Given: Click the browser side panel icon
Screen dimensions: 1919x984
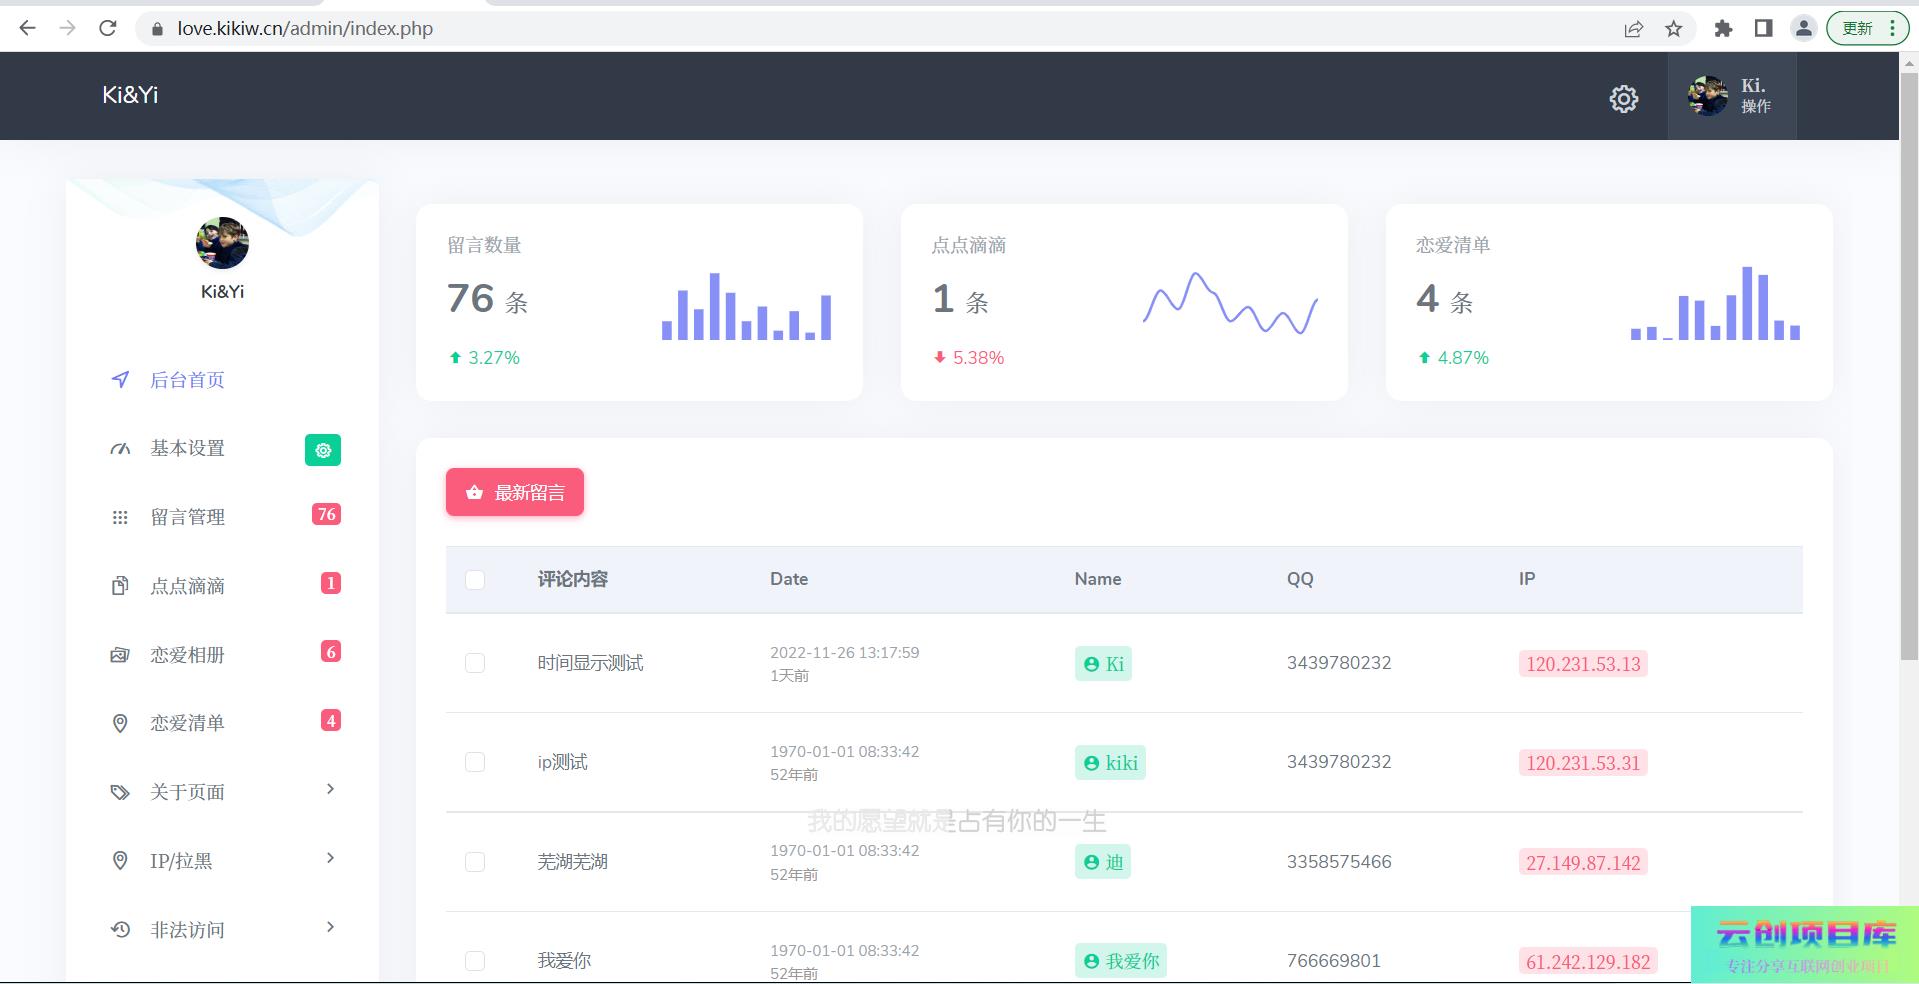Looking at the screenshot, I should [x=1763, y=29].
